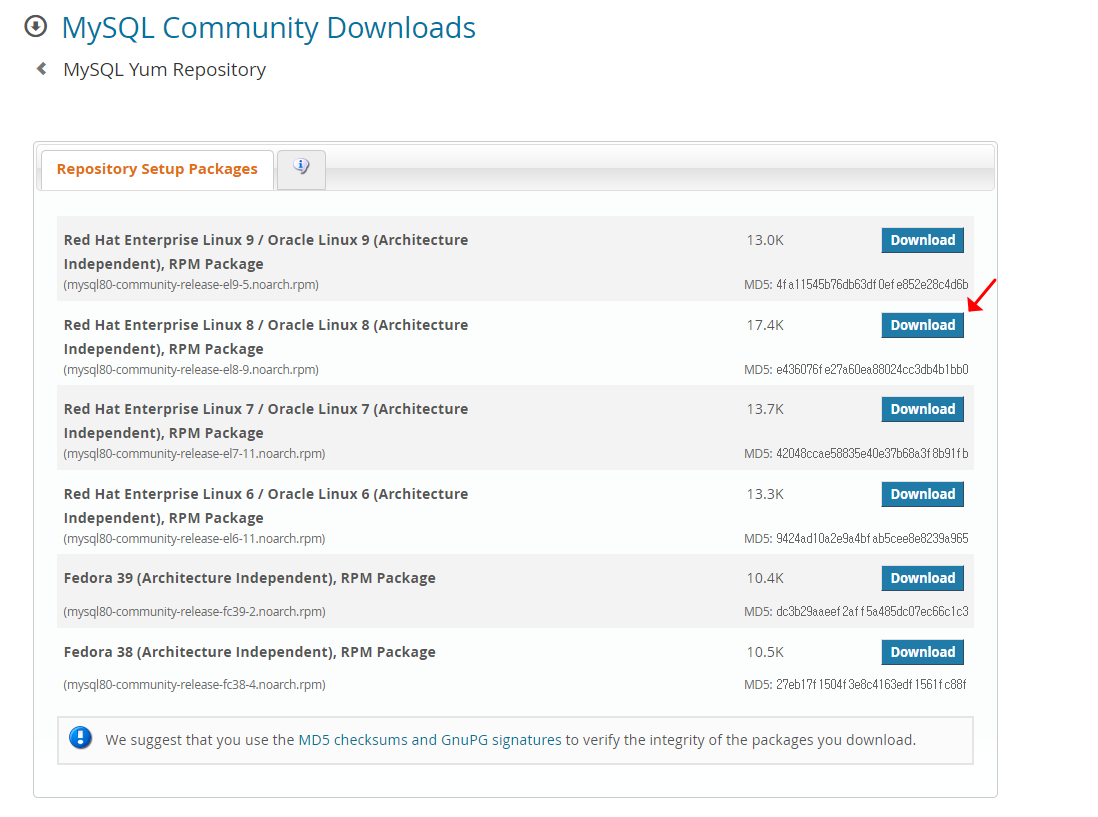Click the Red Hat Enterprise Linux 8 package title
The image size is (1098, 817).
pos(265,337)
